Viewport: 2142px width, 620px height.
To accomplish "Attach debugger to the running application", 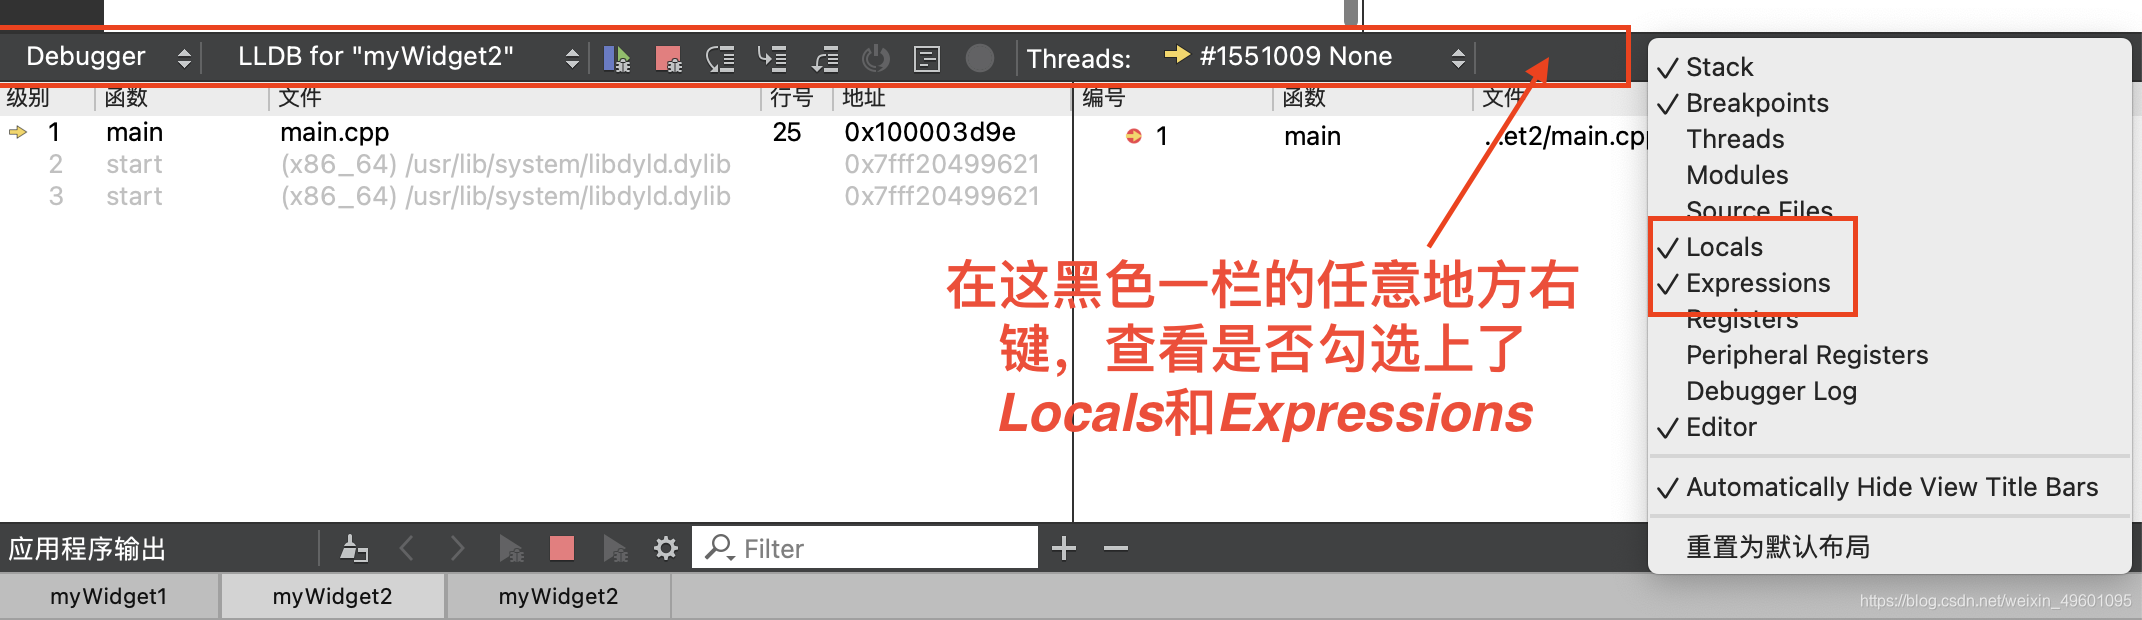I will coord(615,548).
